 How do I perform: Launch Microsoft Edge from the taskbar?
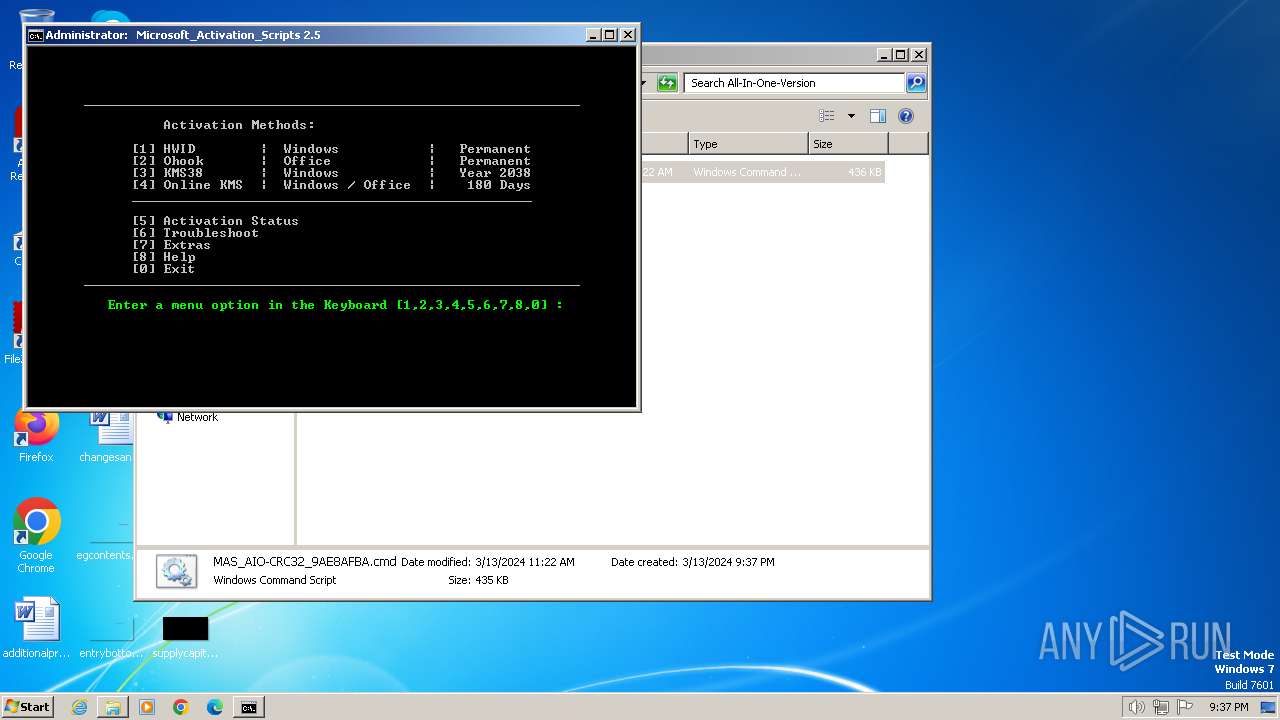pyautogui.click(x=214, y=707)
